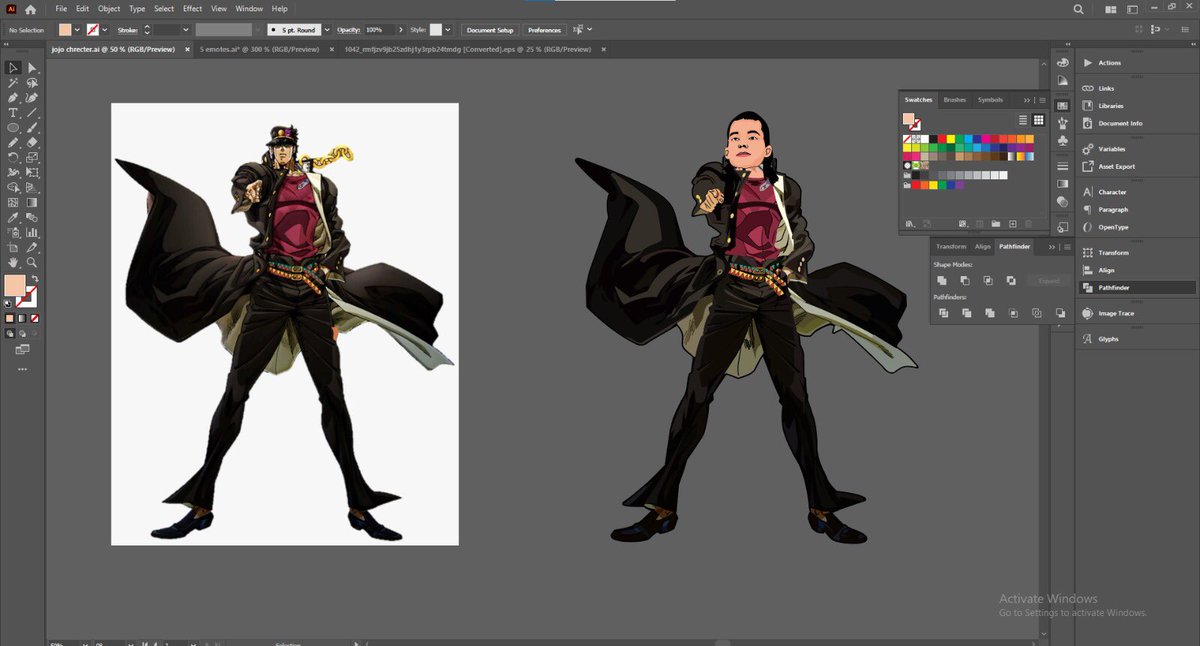Click the Opacity 100% input field

coord(379,30)
